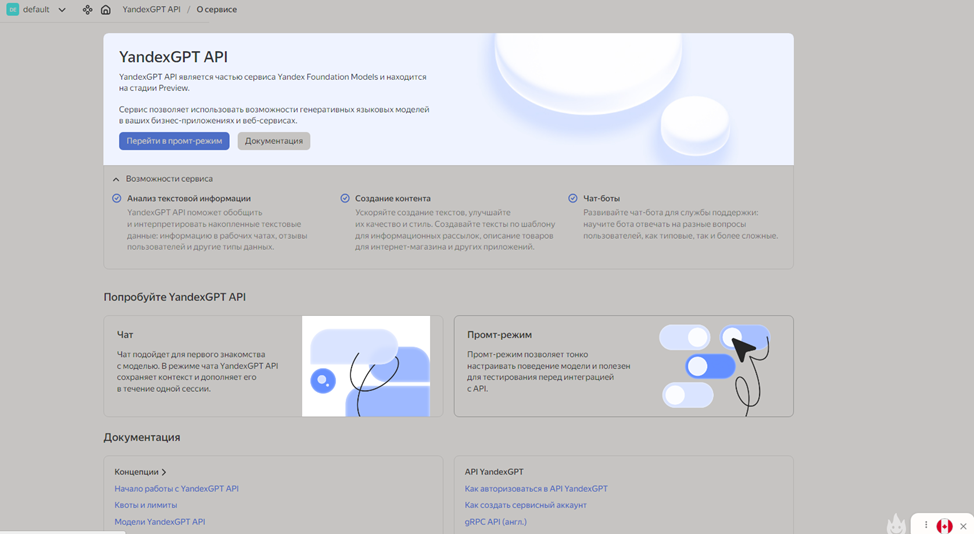Expand Концепции documentation arrow link
Viewport: 974px width, 534px height.
pos(140,472)
